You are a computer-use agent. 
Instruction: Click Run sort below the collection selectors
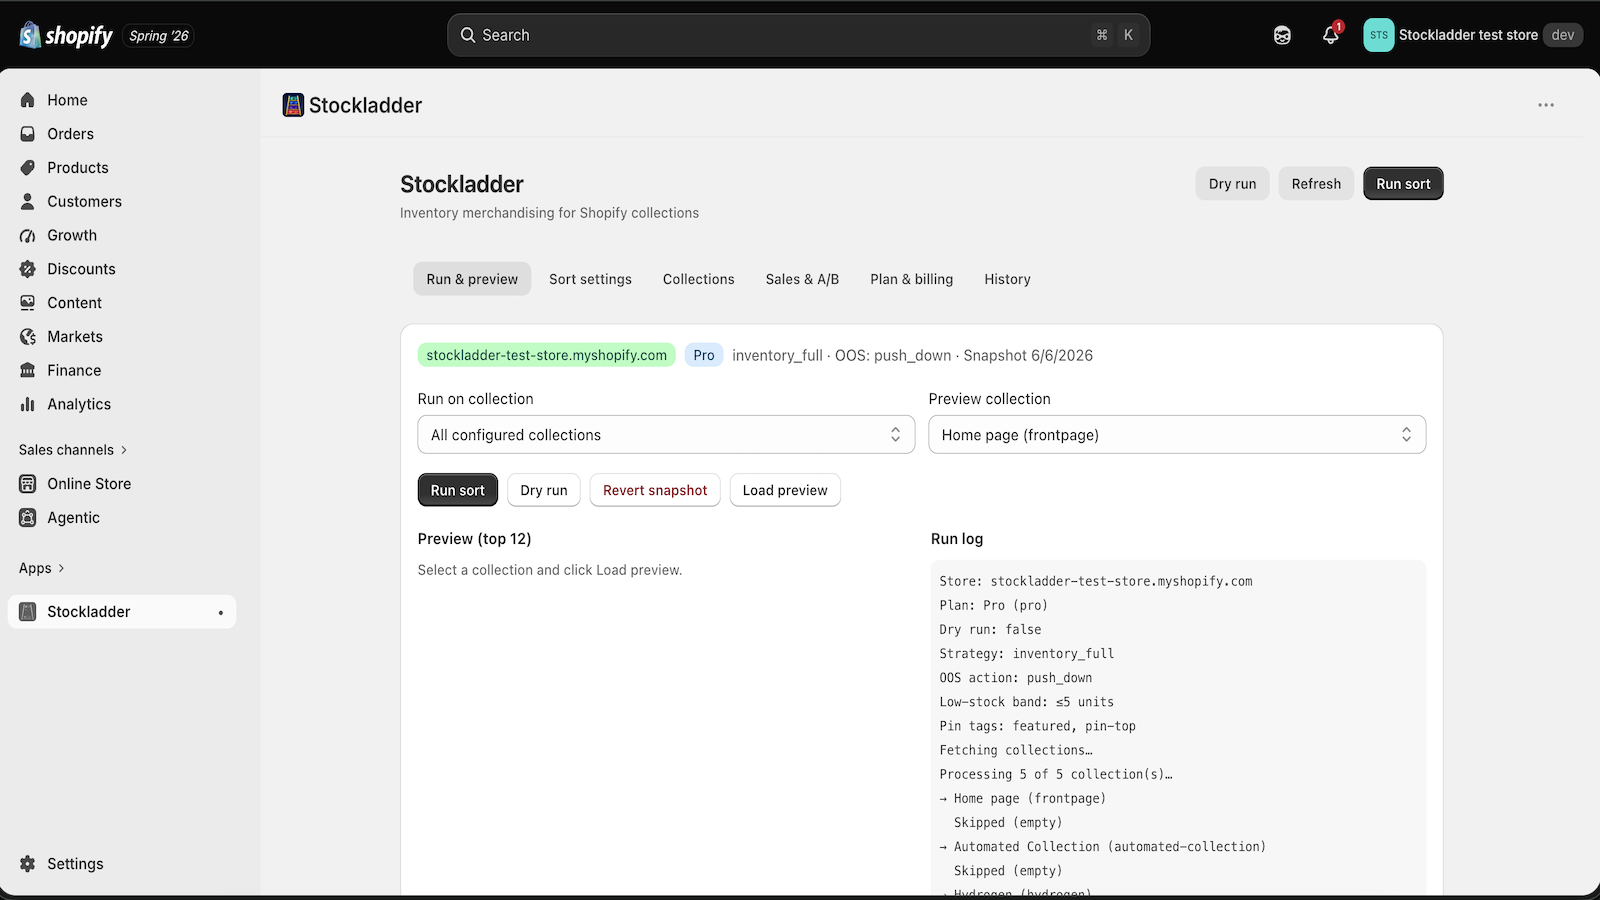[457, 490]
